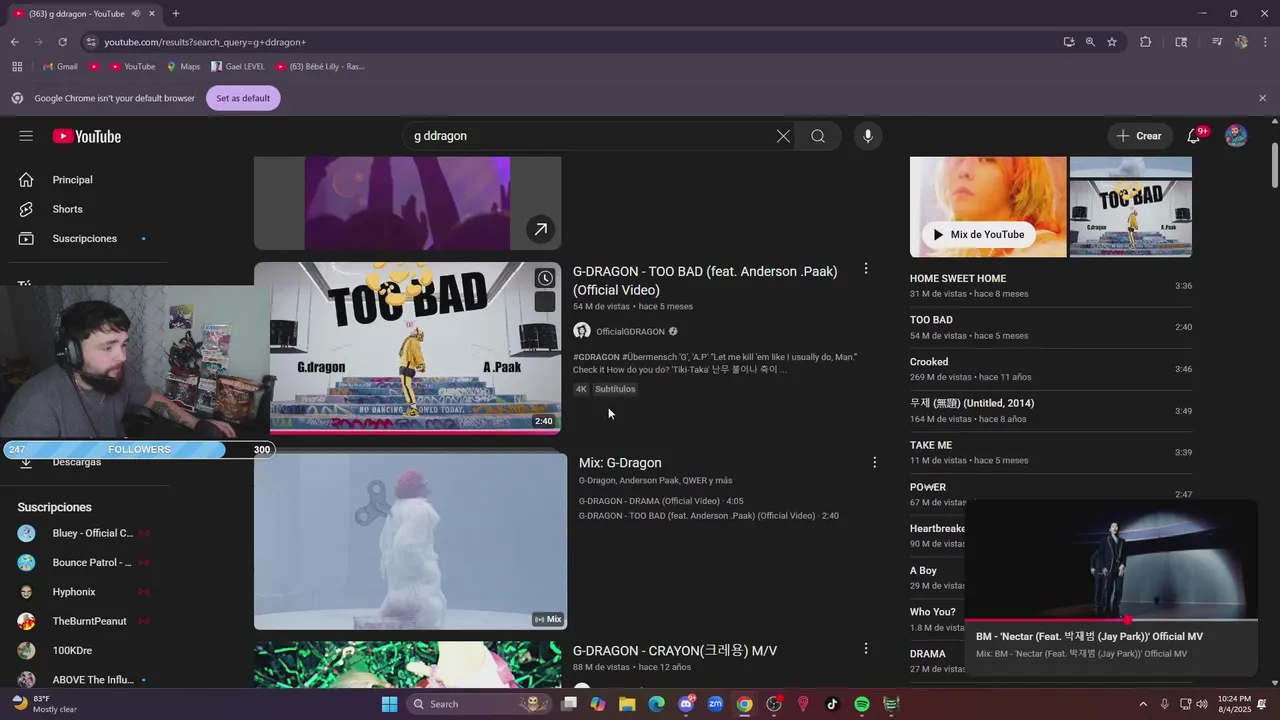Open Spotify from the taskbar
1280x720 pixels.
pyautogui.click(x=862, y=704)
